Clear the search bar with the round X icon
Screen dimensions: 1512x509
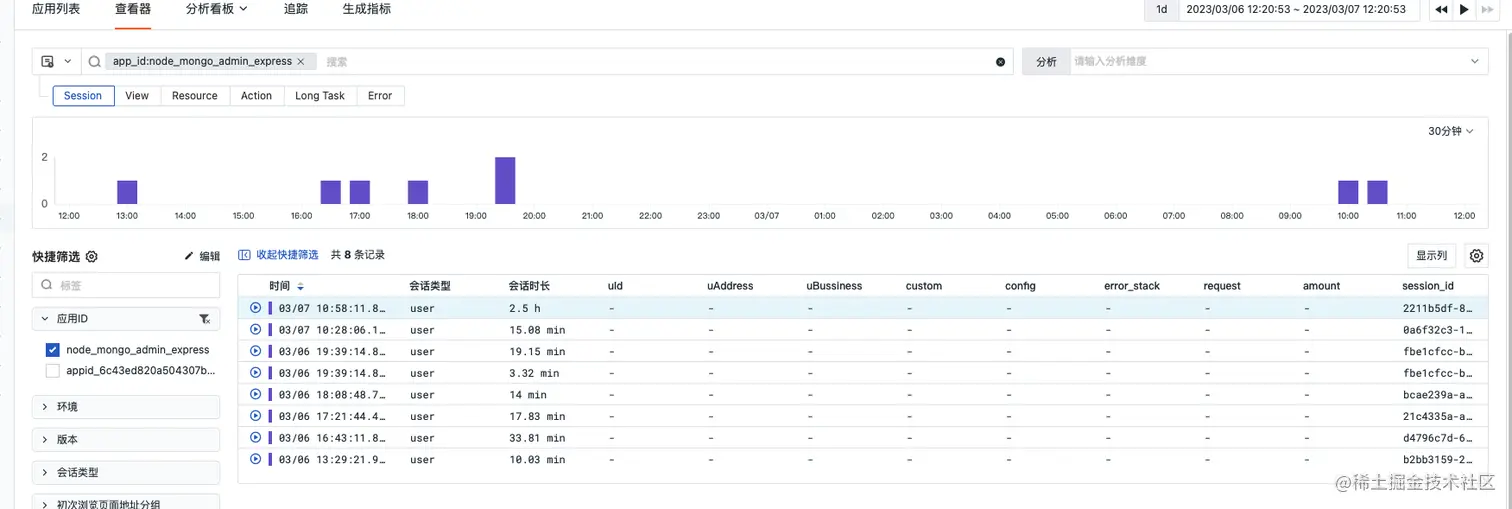(x=1000, y=62)
